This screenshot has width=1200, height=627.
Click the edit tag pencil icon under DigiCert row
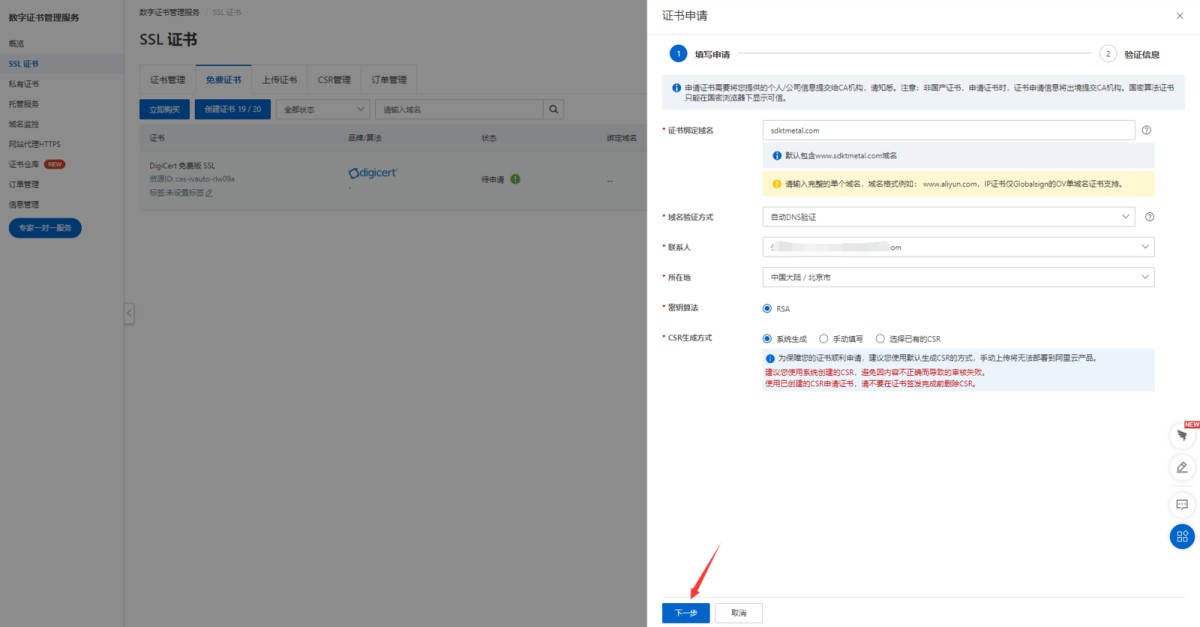[209, 192]
